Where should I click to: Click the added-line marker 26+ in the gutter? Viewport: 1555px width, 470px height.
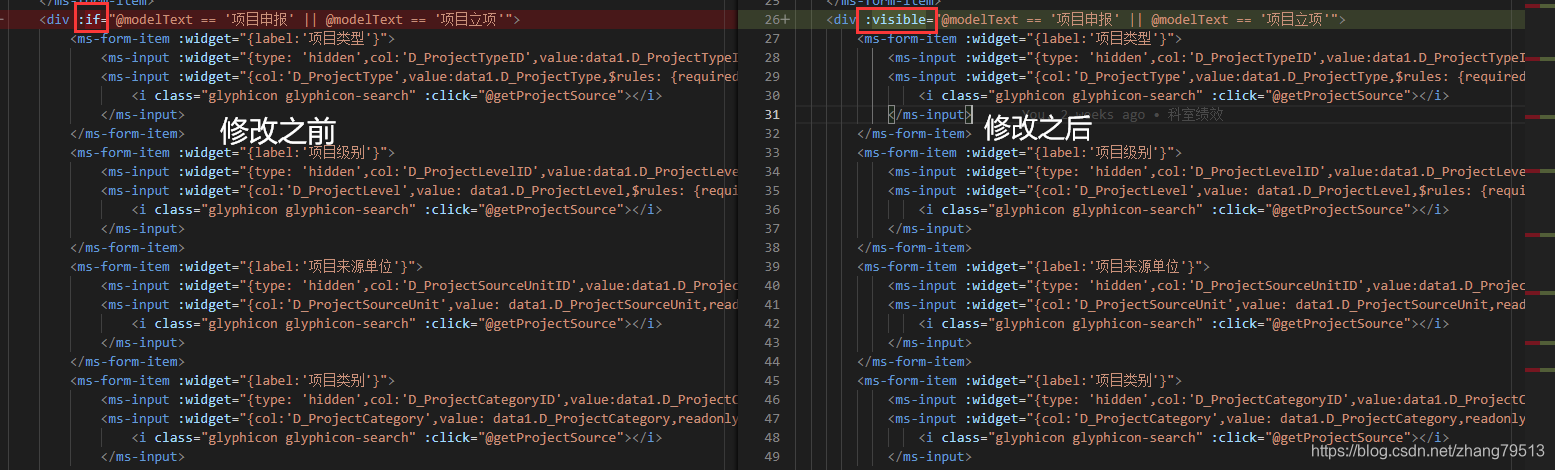click(x=775, y=19)
